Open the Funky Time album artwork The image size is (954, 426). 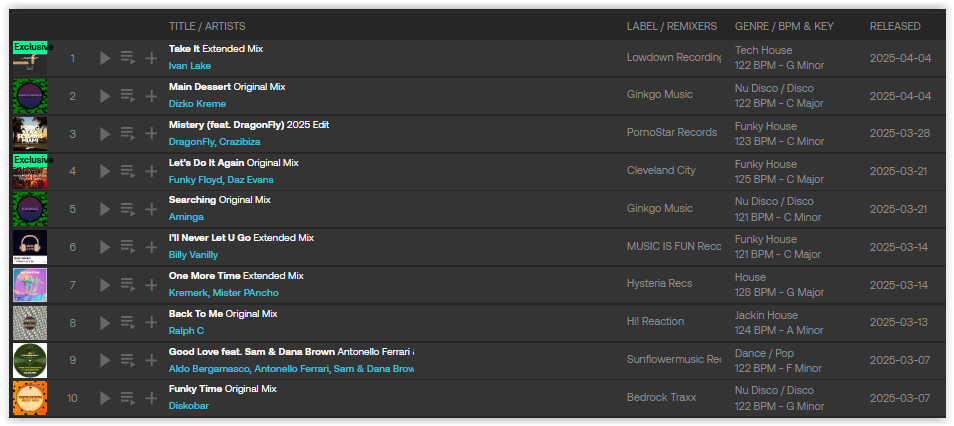click(x=30, y=398)
